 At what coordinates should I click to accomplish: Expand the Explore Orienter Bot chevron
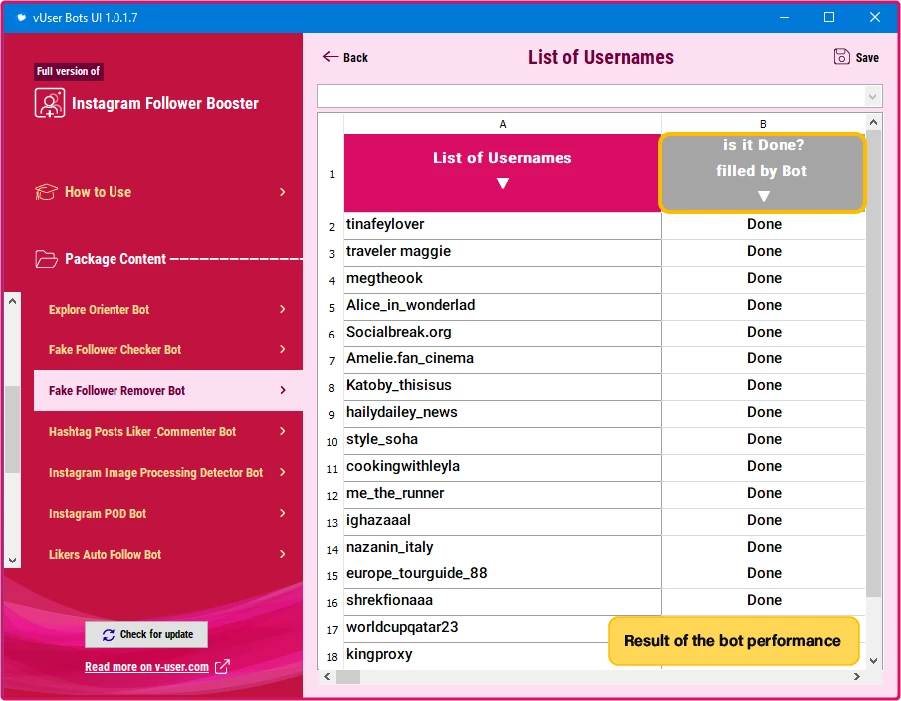pyautogui.click(x=282, y=309)
